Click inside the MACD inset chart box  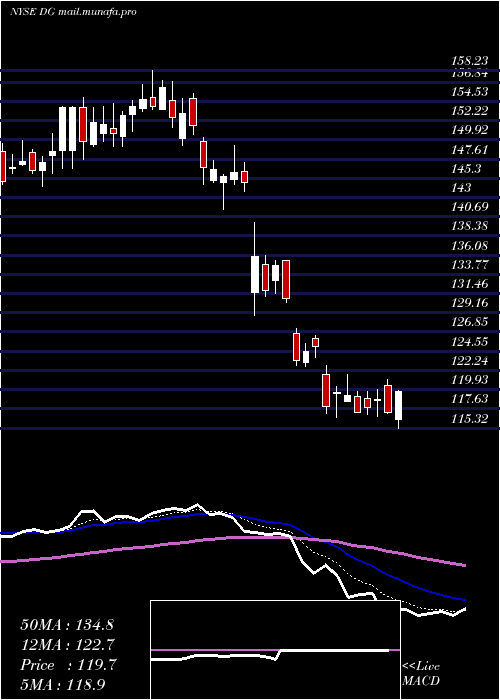(275, 650)
